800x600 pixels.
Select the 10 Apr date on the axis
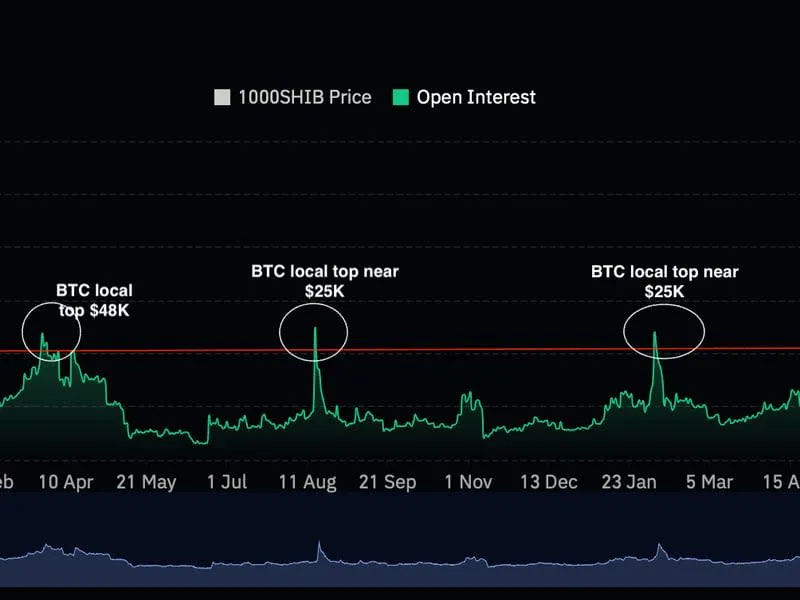pyautogui.click(x=66, y=482)
